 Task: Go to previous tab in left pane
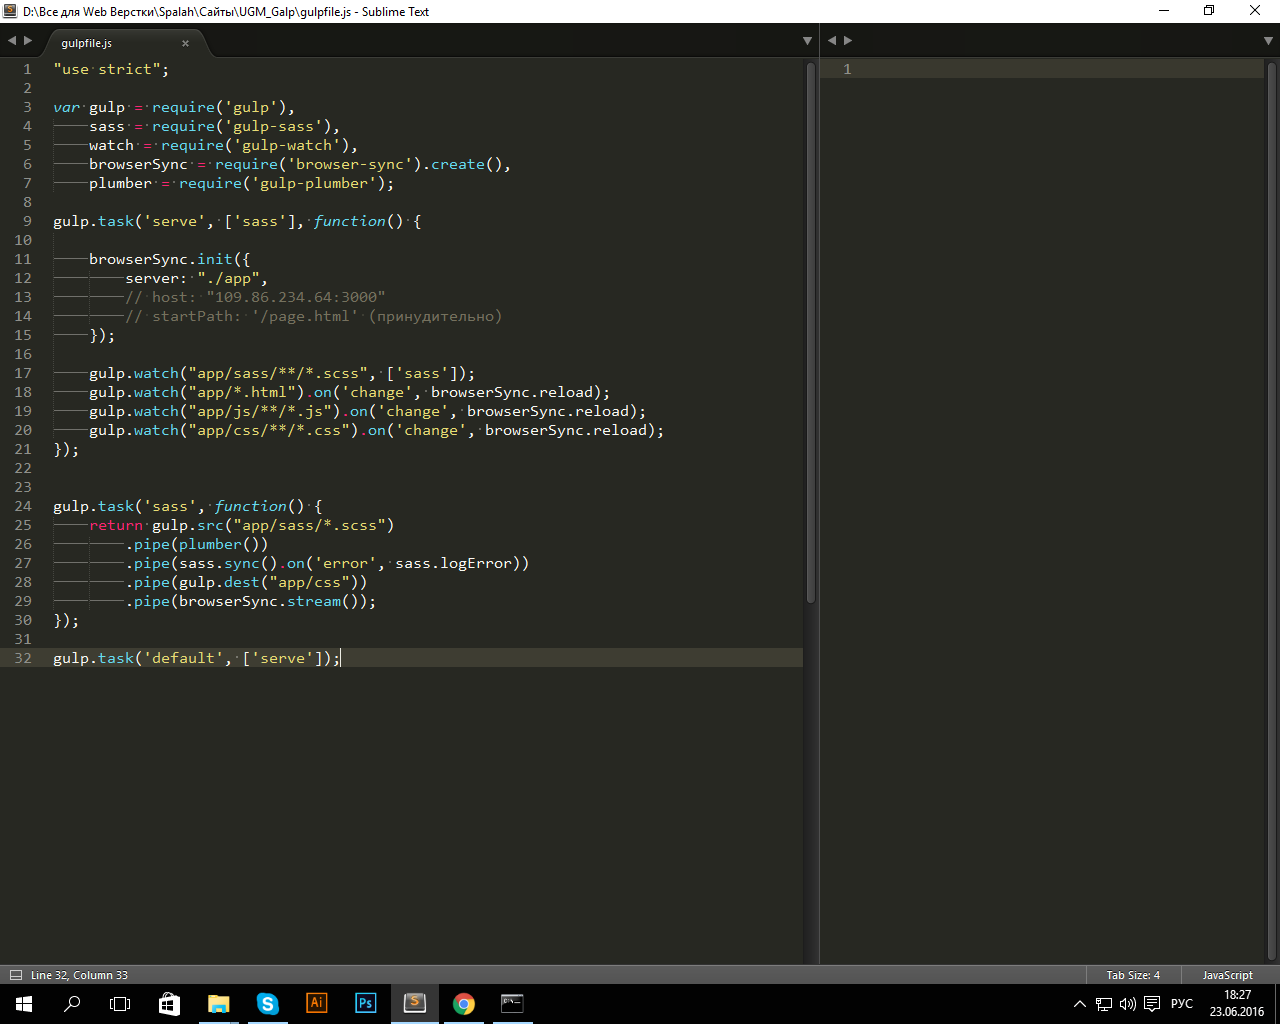pos(12,41)
